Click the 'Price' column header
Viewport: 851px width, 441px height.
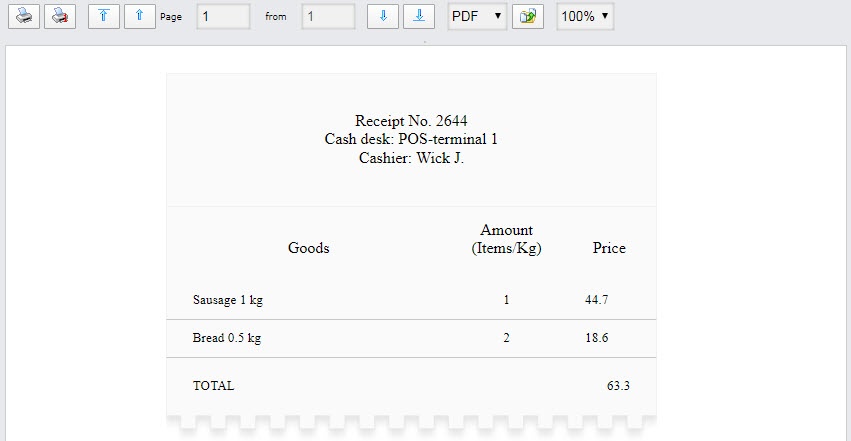click(x=609, y=248)
